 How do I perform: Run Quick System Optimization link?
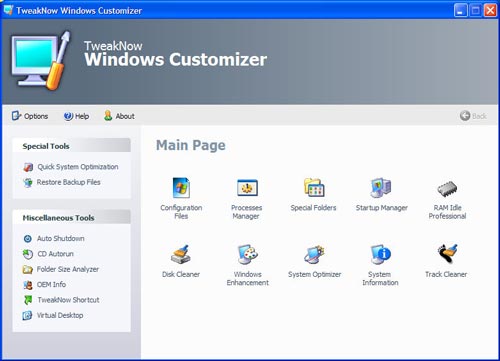(x=78, y=167)
